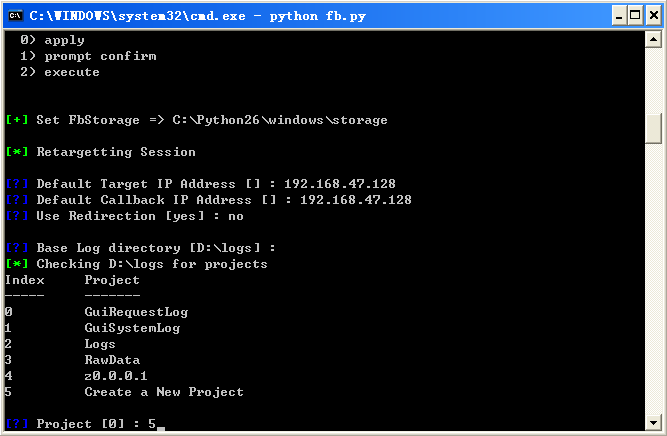
Task: Click the Use Redirection answer 'no'
Action: (236, 216)
